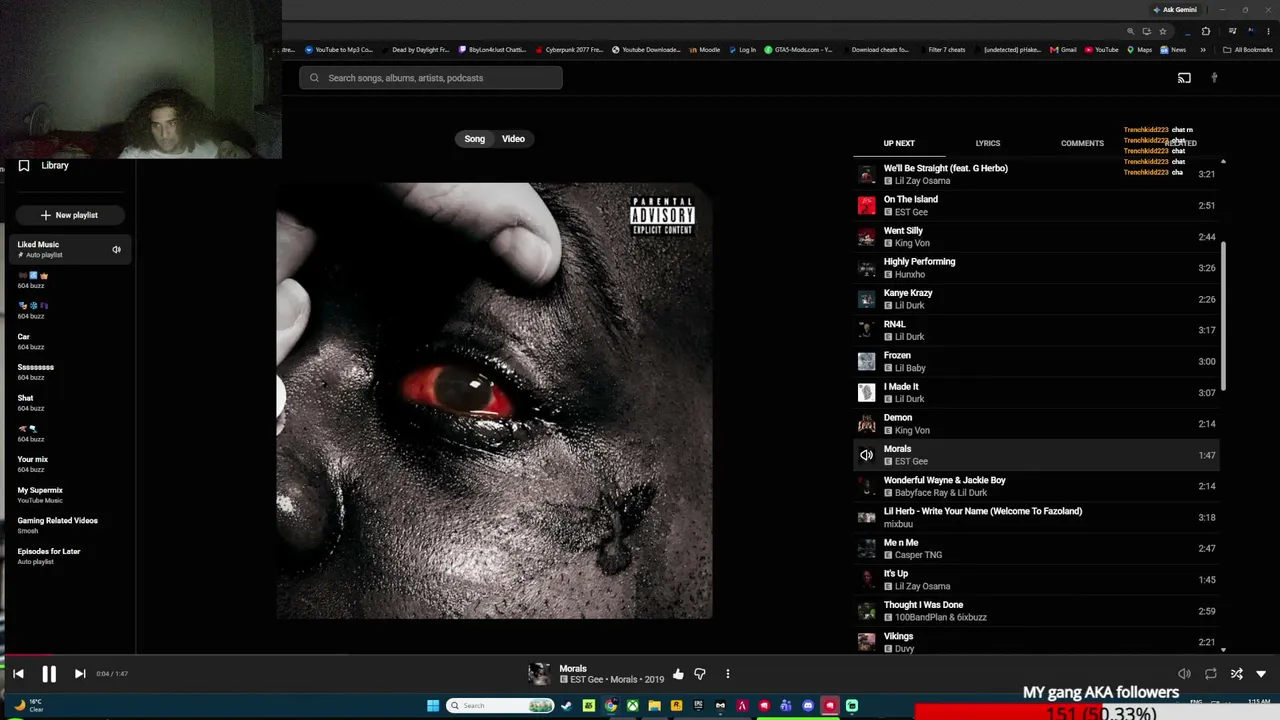1280x720 pixels.
Task: Click the speaker icon on Morals queue row
Action: point(866,455)
